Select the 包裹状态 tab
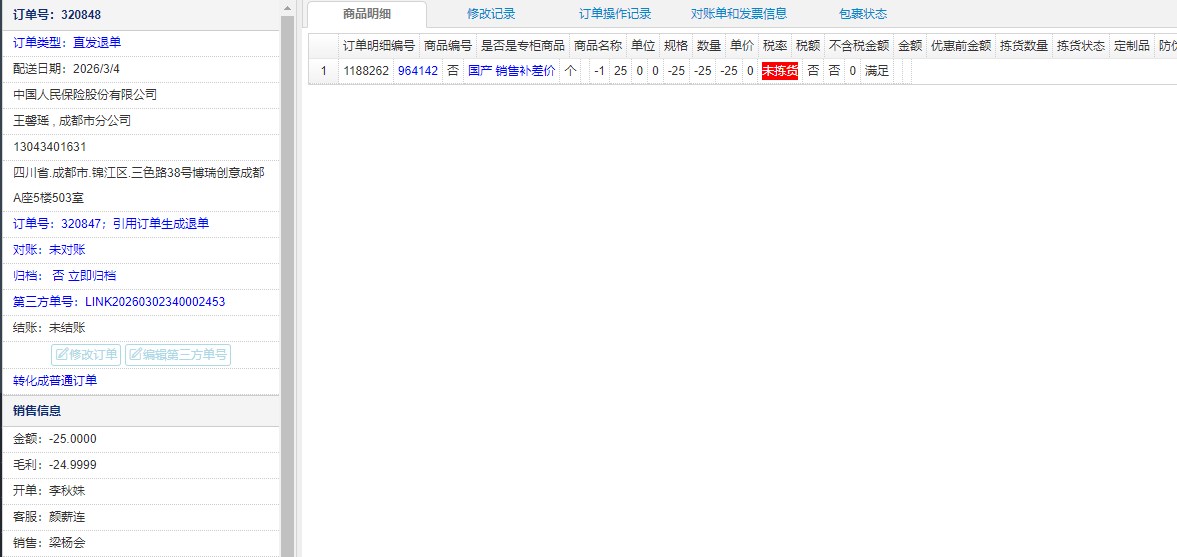1177x557 pixels. tap(863, 14)
